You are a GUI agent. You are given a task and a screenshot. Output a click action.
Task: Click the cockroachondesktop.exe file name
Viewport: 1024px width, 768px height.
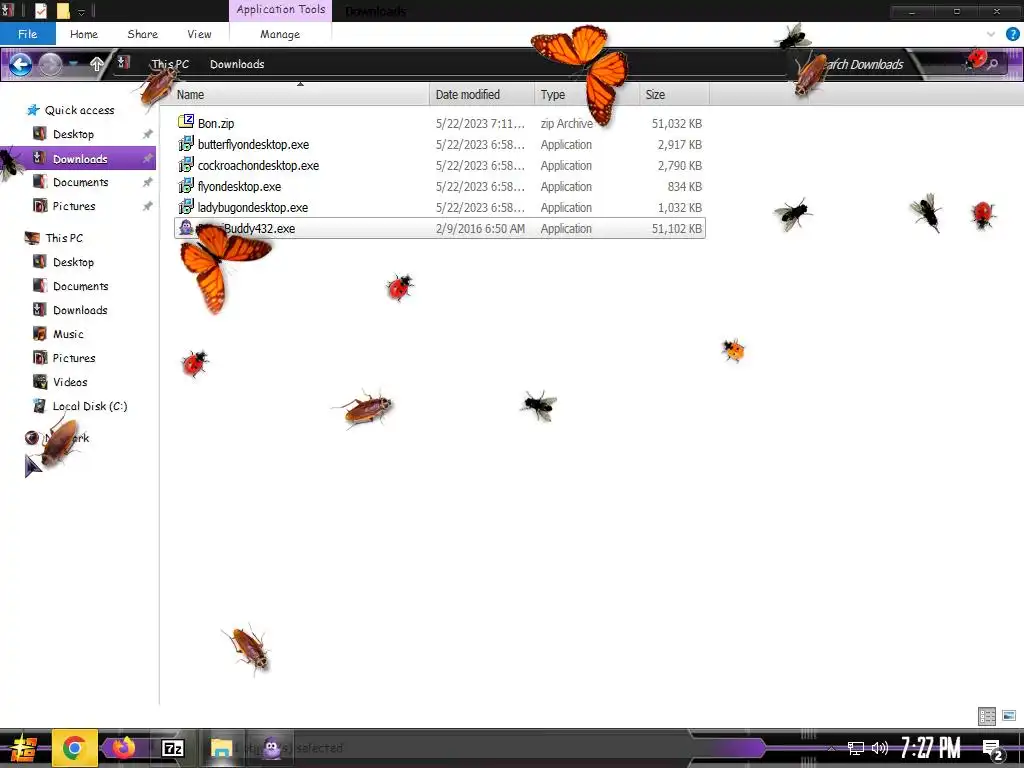click(259, 166)
